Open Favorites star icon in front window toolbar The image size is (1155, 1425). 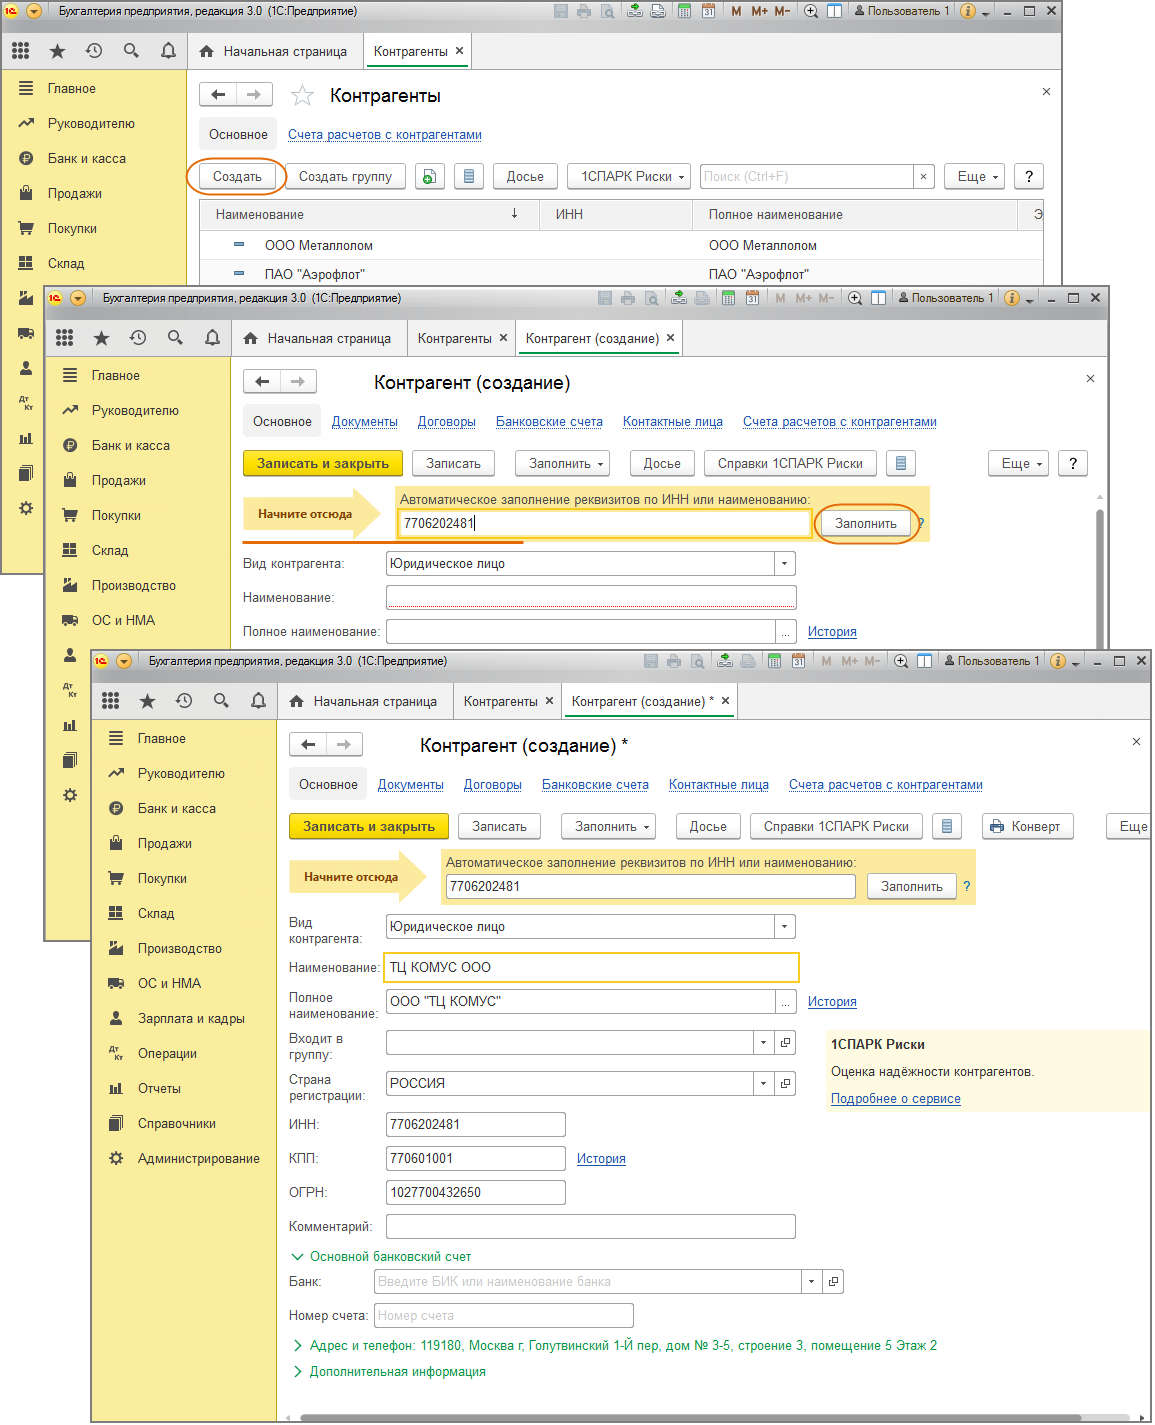(148, 701)
